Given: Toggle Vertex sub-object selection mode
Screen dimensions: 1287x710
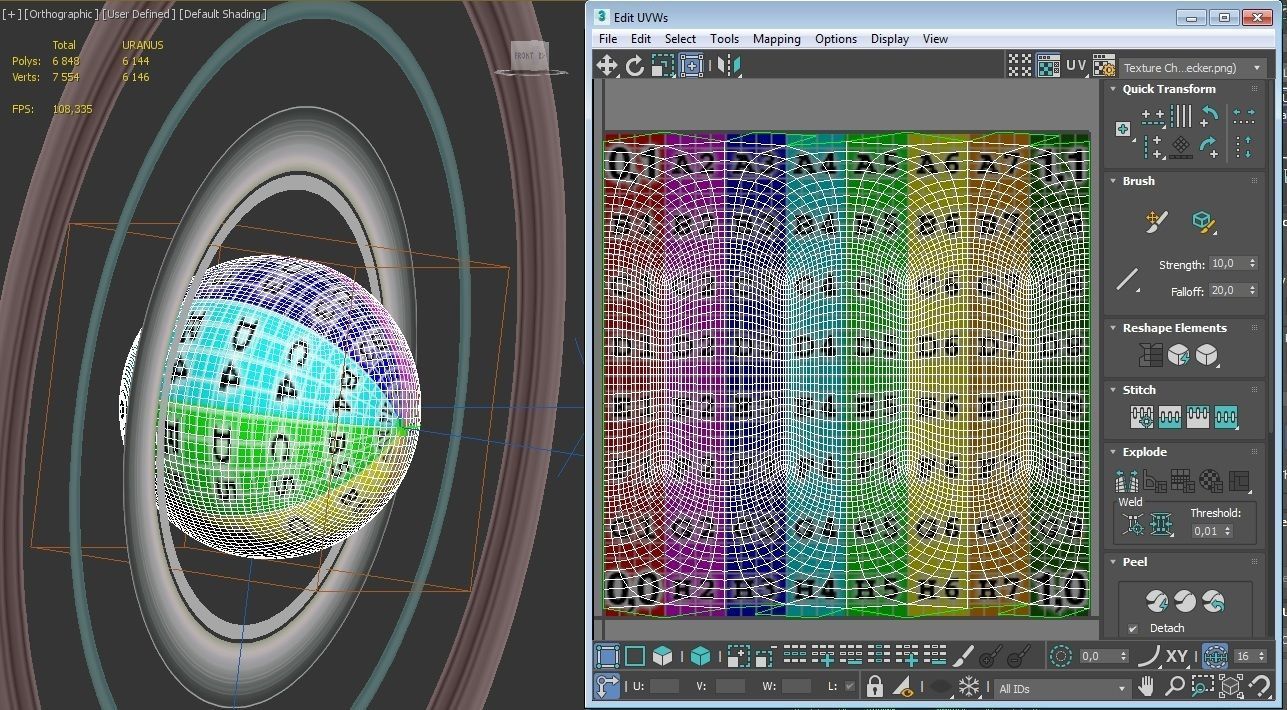Looking at the screenshot, I should click(x=607, y=656).
